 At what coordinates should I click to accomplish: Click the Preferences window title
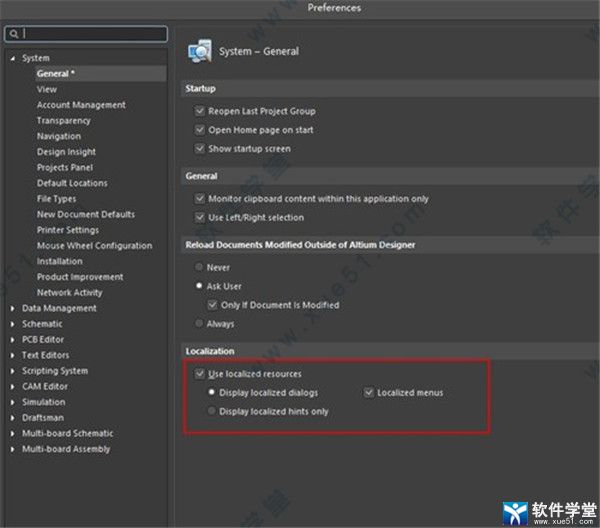(334, 8)
